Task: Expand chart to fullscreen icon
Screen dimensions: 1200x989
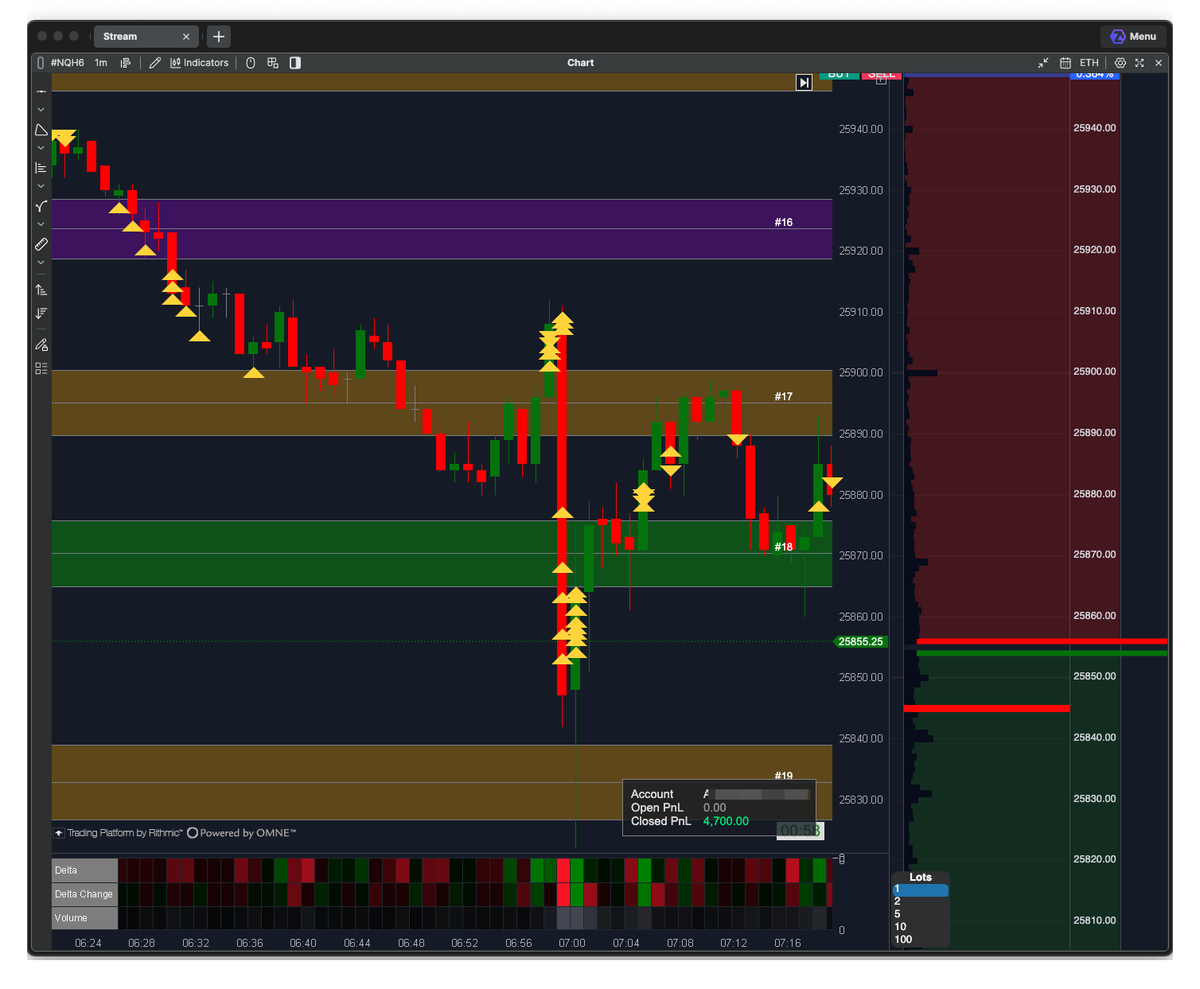Action: [x=1140, y=63]
